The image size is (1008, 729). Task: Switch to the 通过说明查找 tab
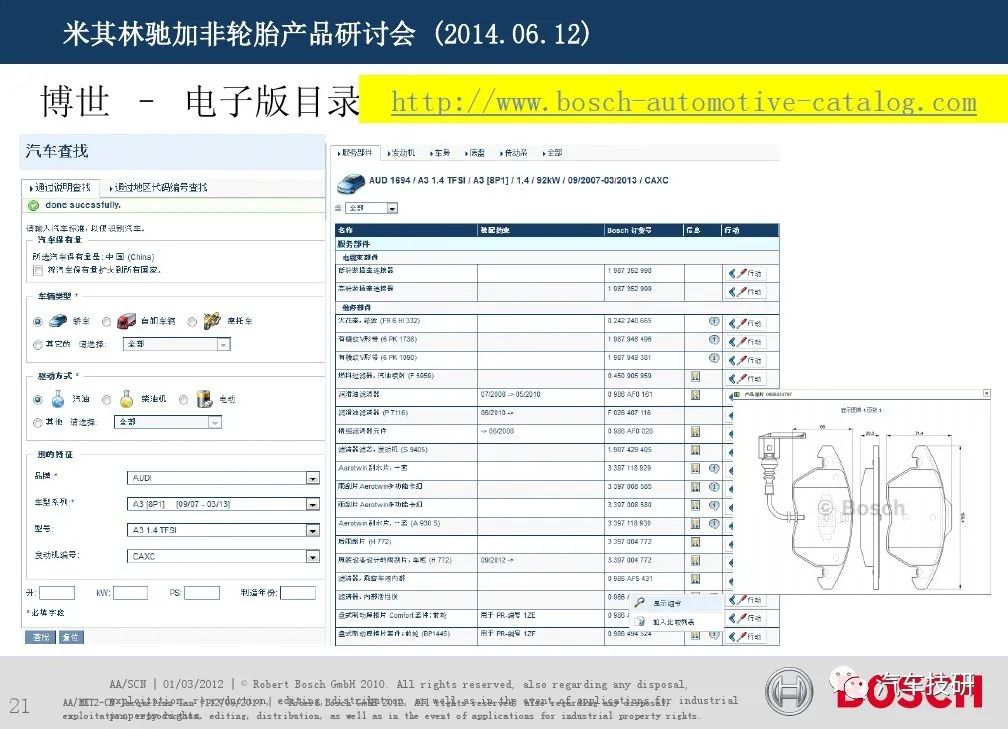[x=60, y=188]
